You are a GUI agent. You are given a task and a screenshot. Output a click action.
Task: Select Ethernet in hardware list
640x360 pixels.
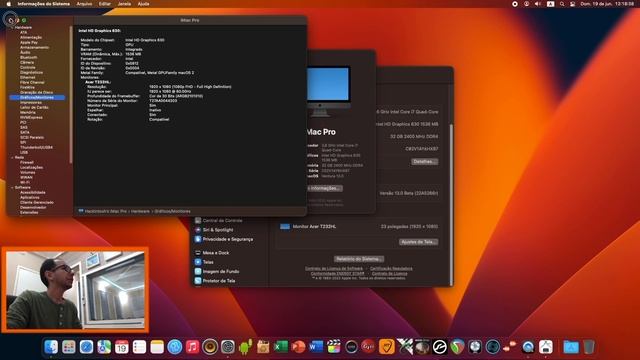click(x=28, y=78)
